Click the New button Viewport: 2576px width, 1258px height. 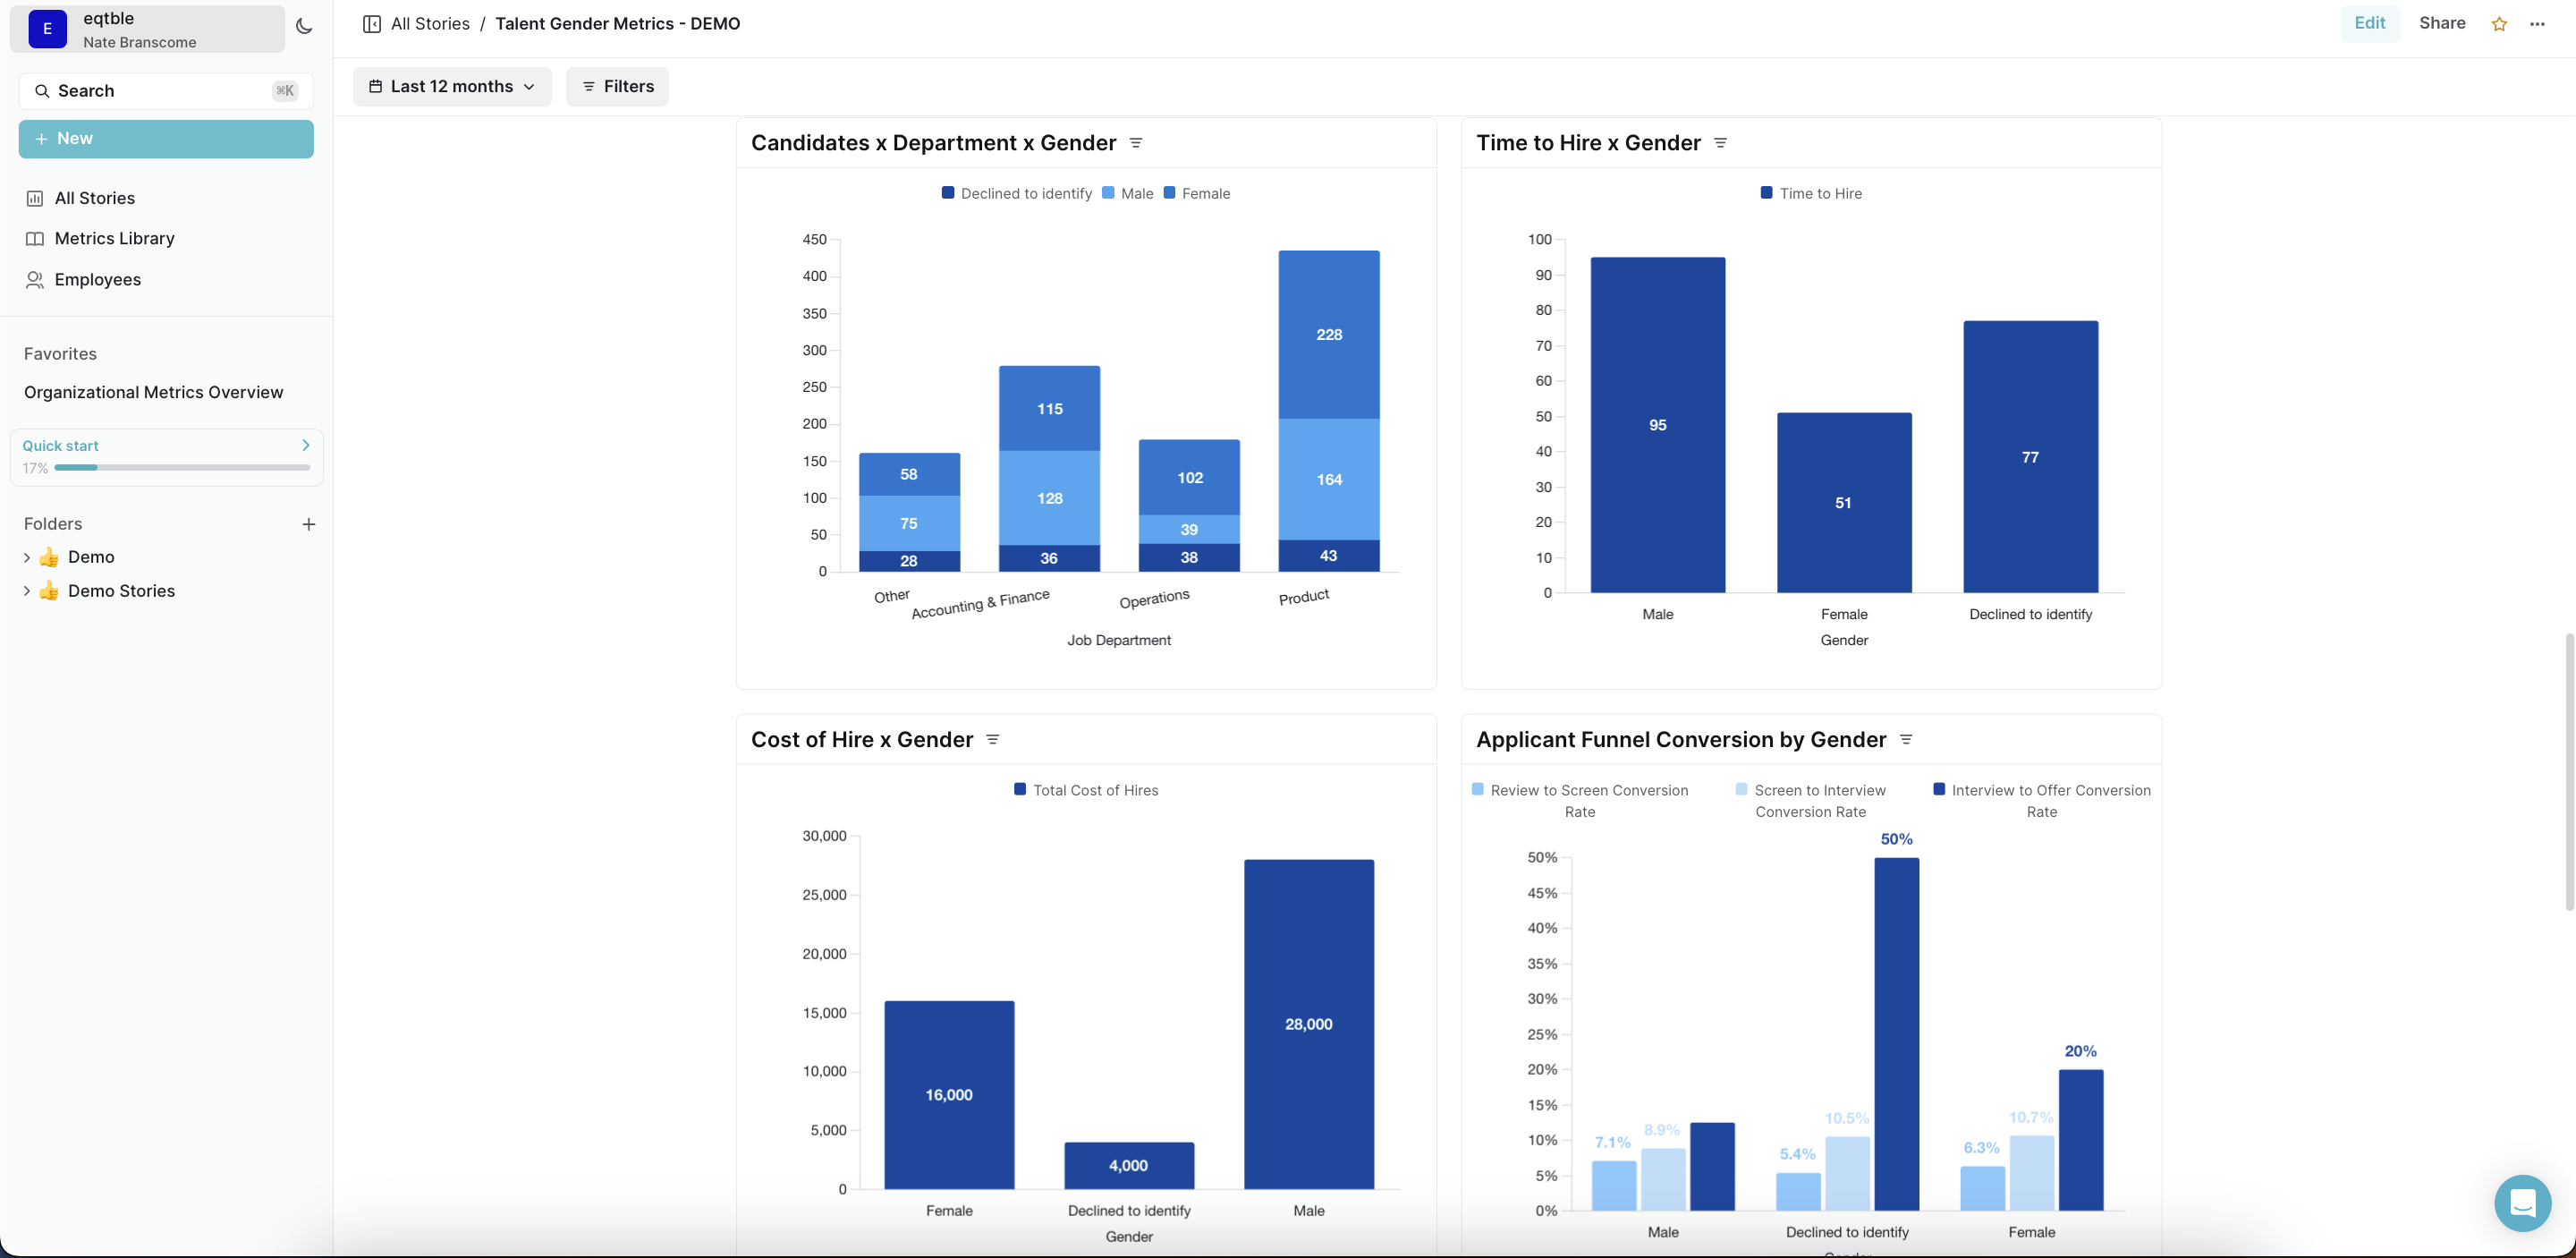tap(165, 138)
